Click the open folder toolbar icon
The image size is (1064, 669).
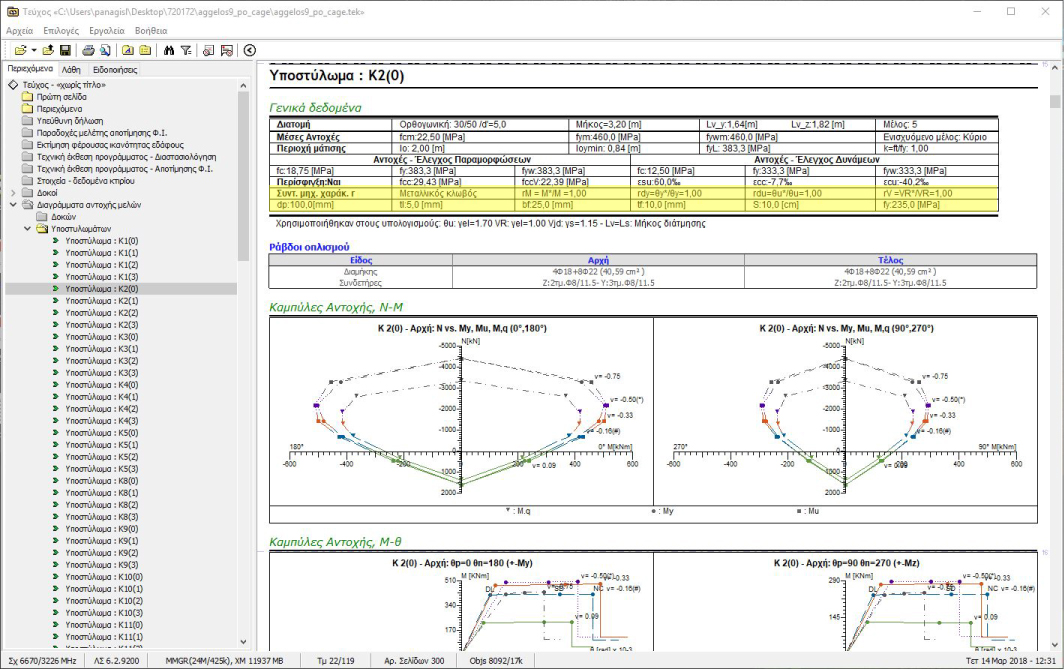click(x=20, y=50)
